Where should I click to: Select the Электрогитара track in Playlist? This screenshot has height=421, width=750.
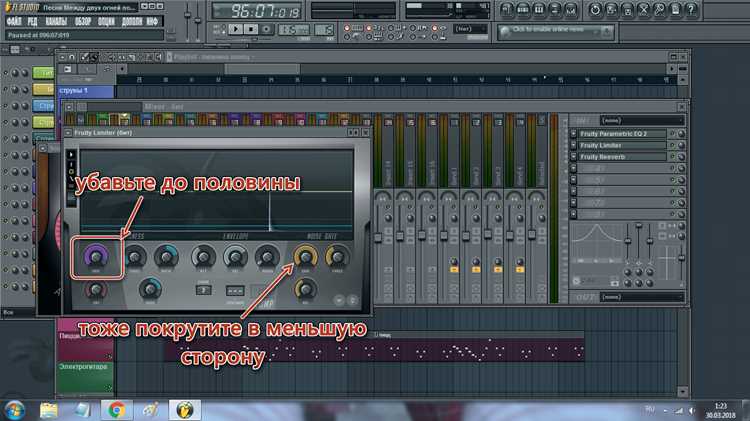click(85, 377)
